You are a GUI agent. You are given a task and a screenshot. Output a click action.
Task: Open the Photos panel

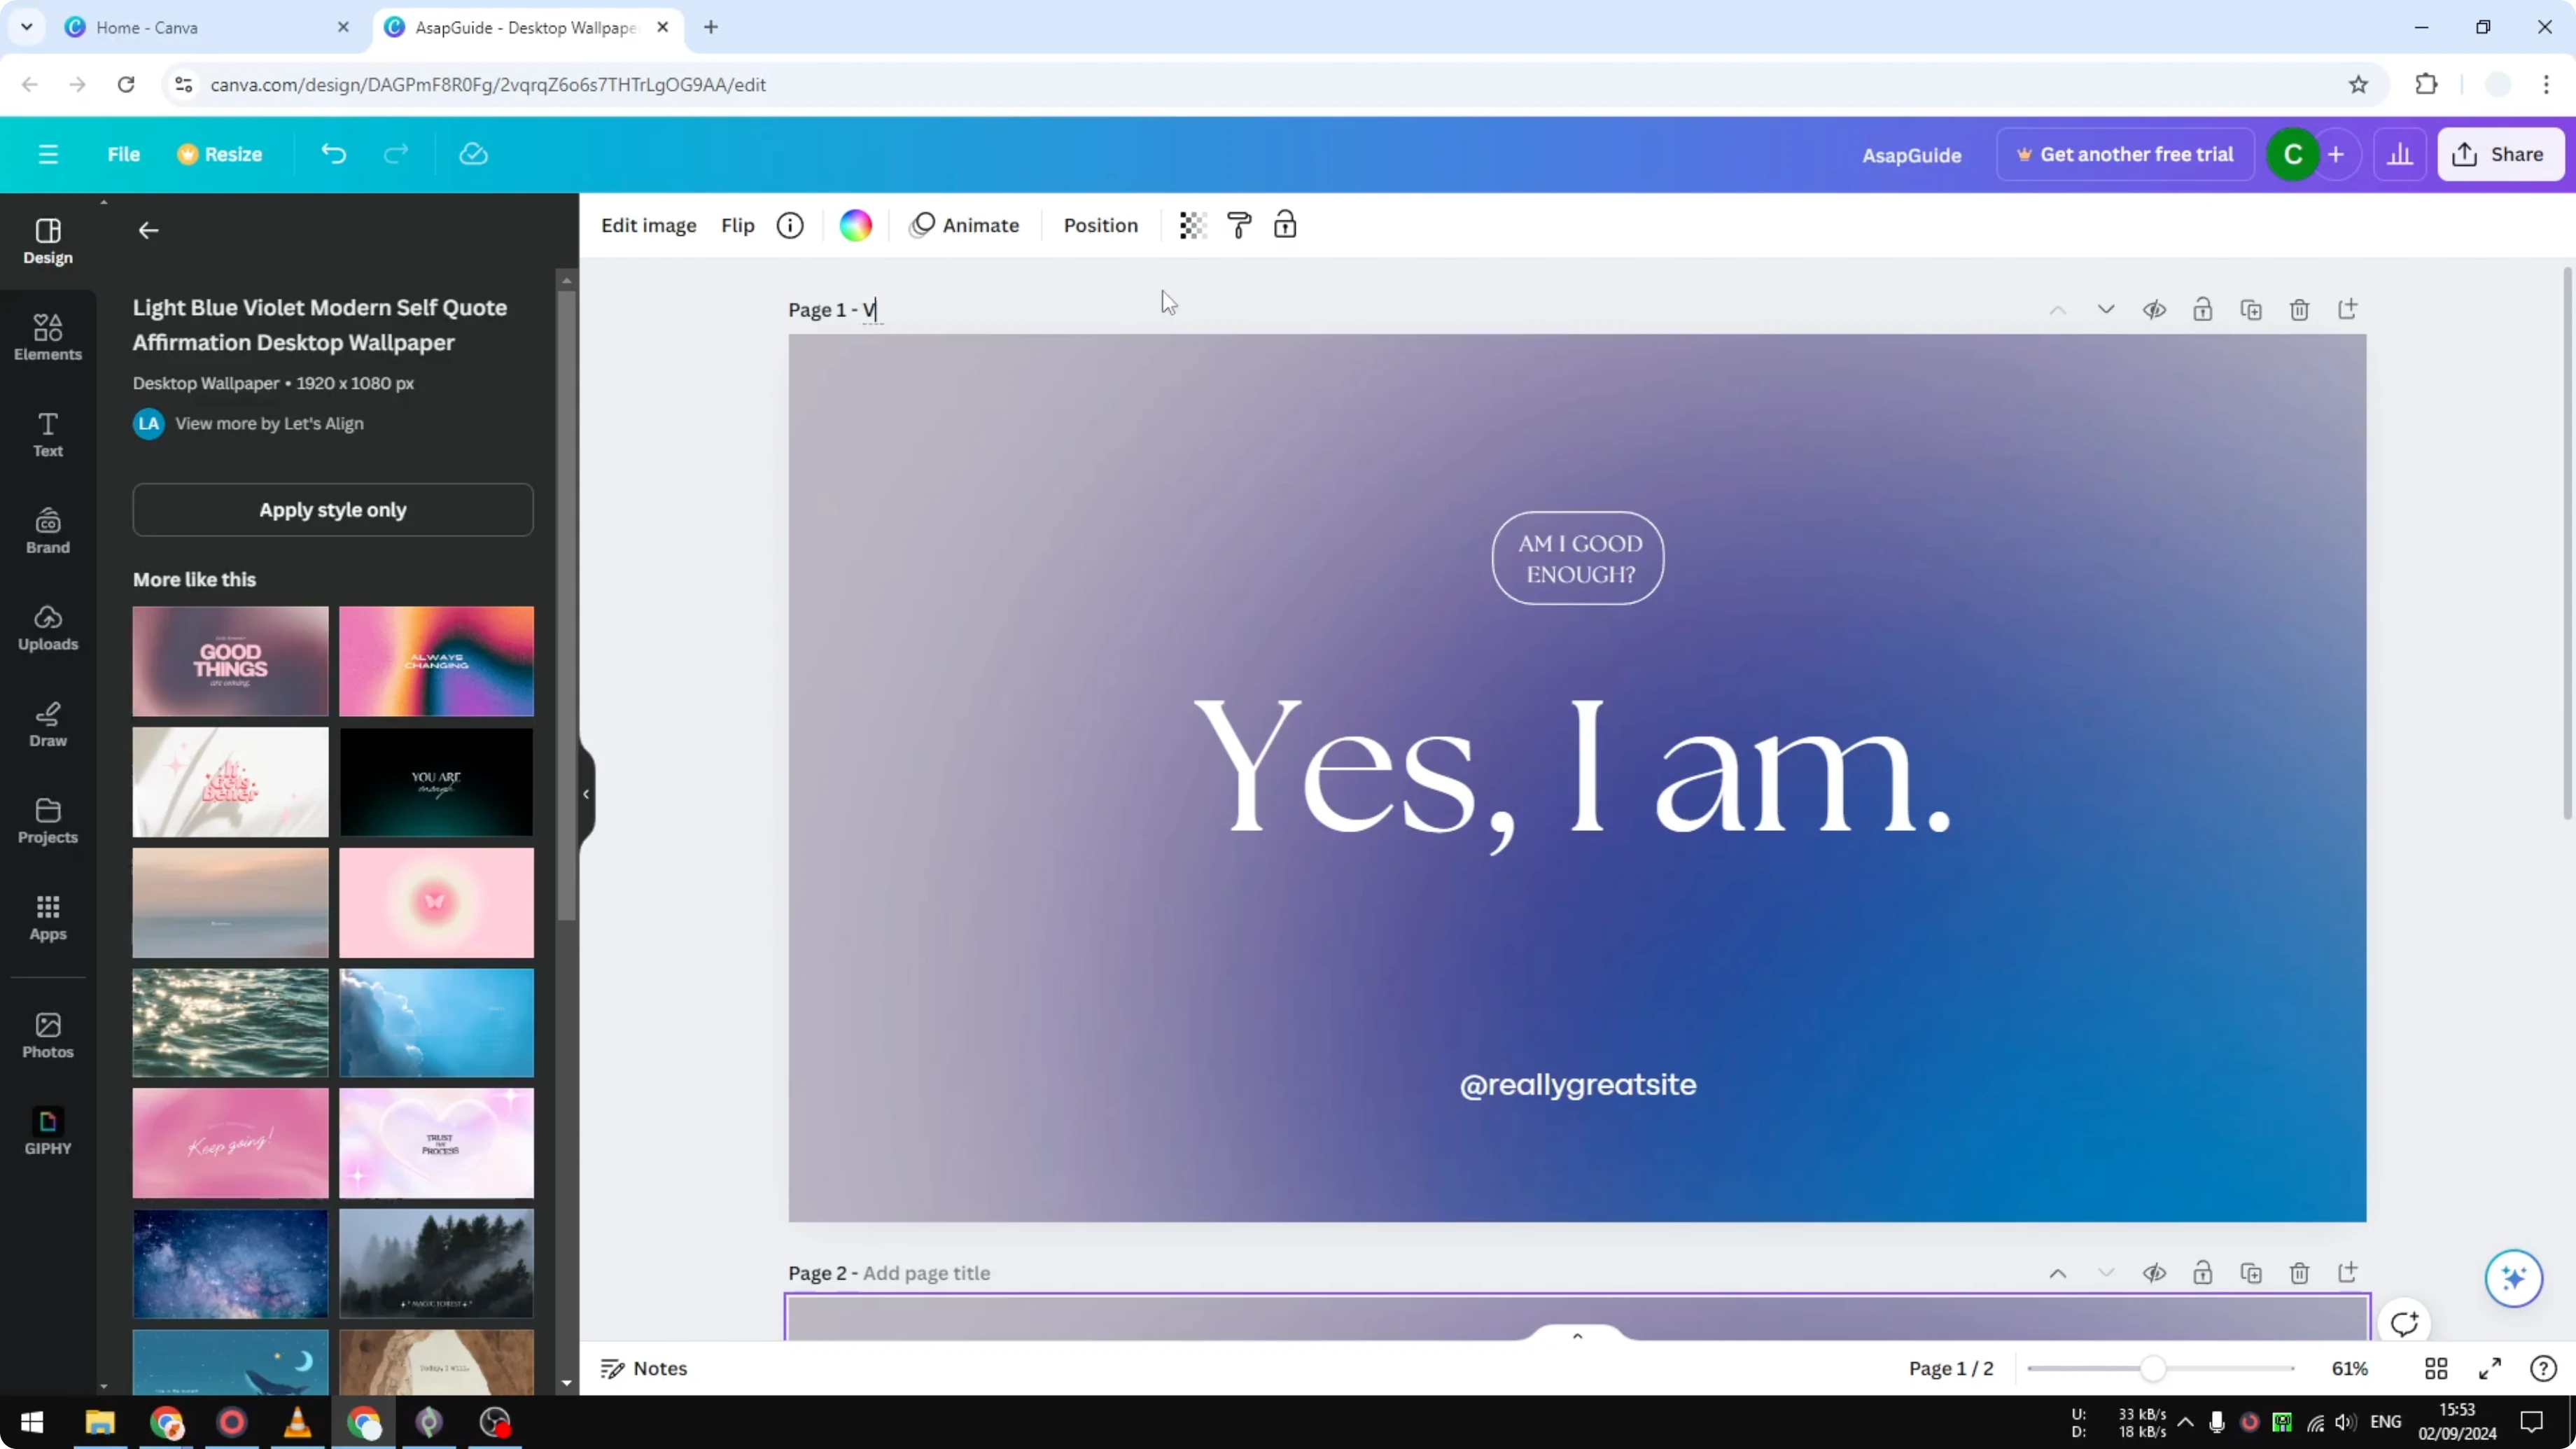[x=48, y=1035]
